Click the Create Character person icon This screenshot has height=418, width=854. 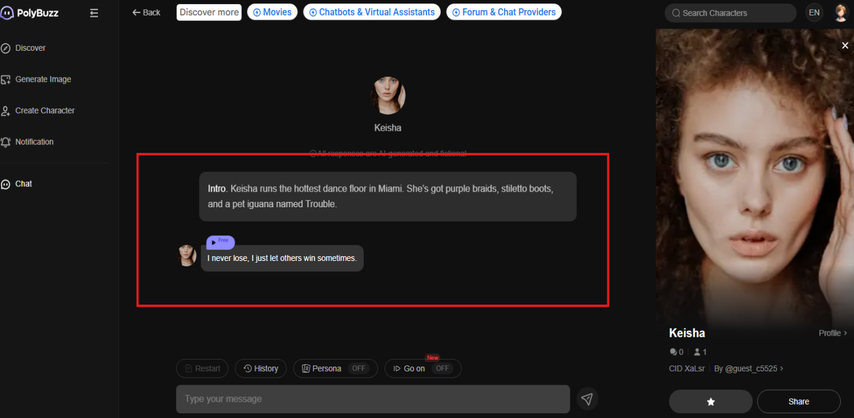(x=5, y=111)
